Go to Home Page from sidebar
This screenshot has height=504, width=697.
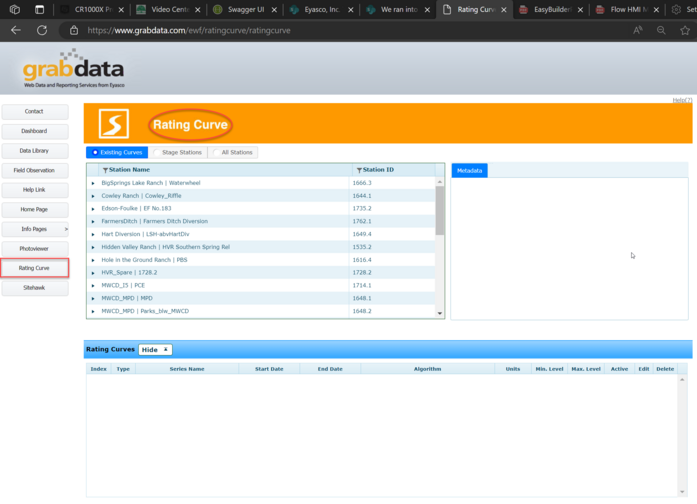tap(35, 209)
